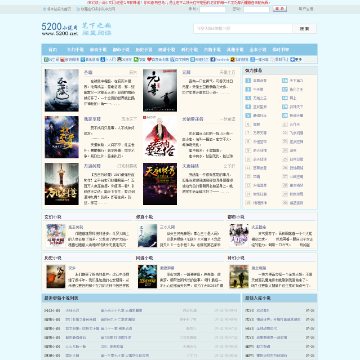Click the red heart share icon
Viewport: 360px width, 360px height.
tap(149, 59)
